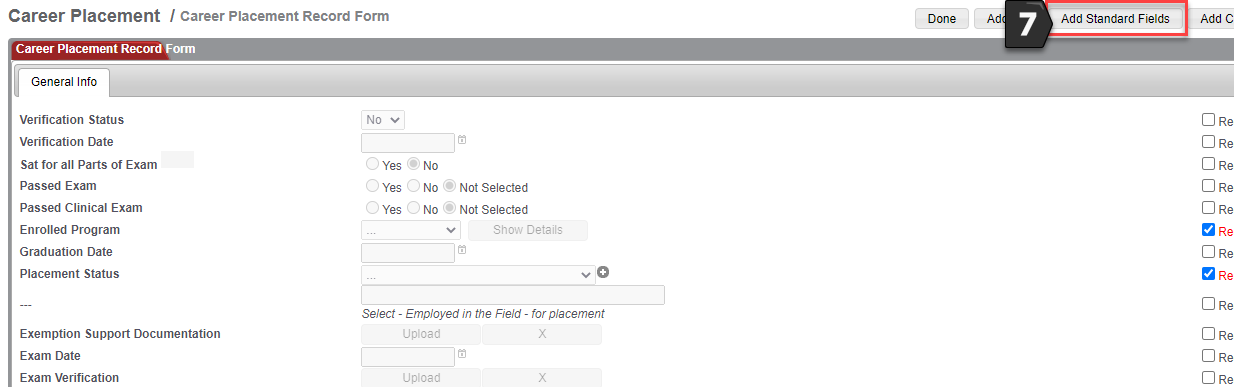Image resolution: width=1234 pixels, height=387 pixels.
Task: Clear Exemption Support Documentation with X
Action: [542, 334]
